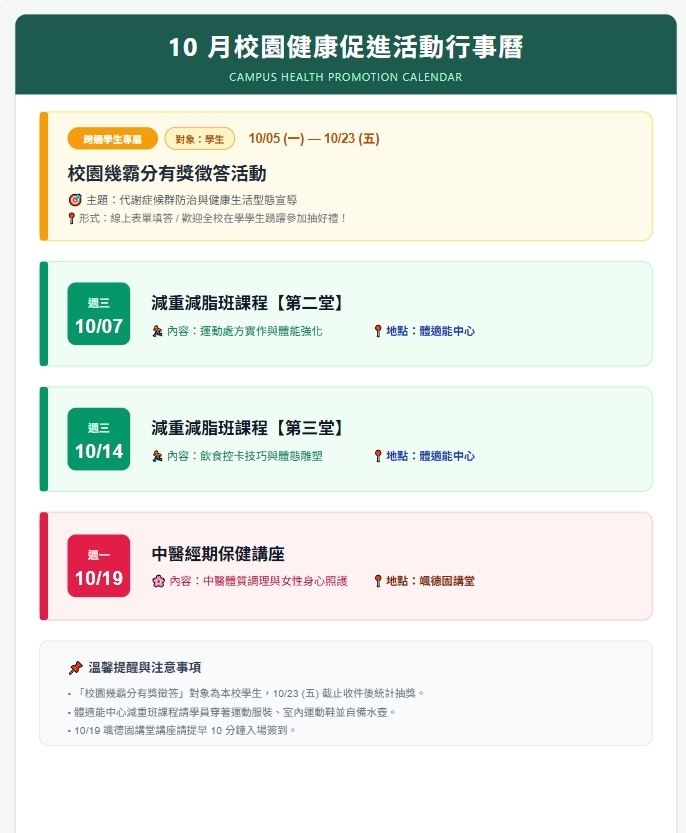
Task: Click the runner icon in the 第三堂 course
Action: click(x=157, y=456)
